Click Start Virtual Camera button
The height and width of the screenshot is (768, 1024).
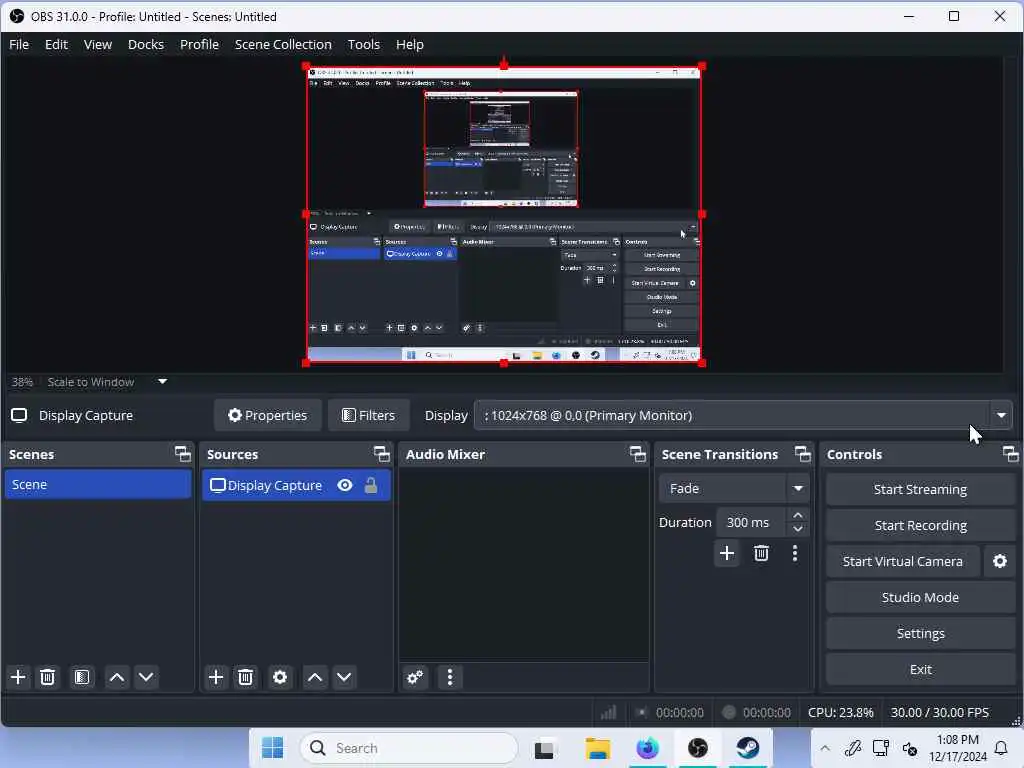(x=903, y=562)
